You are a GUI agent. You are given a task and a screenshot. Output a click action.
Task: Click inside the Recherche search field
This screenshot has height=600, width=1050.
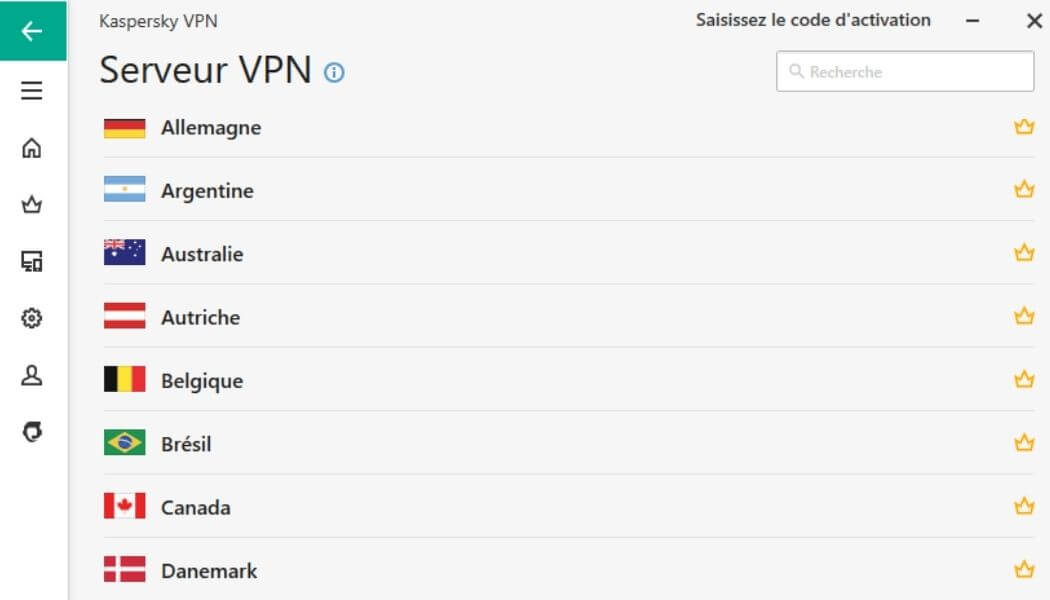pos(904,71)
